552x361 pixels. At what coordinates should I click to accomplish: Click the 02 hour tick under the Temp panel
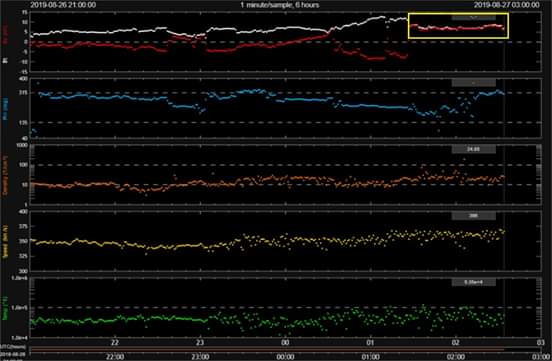[x=456, y=343]
